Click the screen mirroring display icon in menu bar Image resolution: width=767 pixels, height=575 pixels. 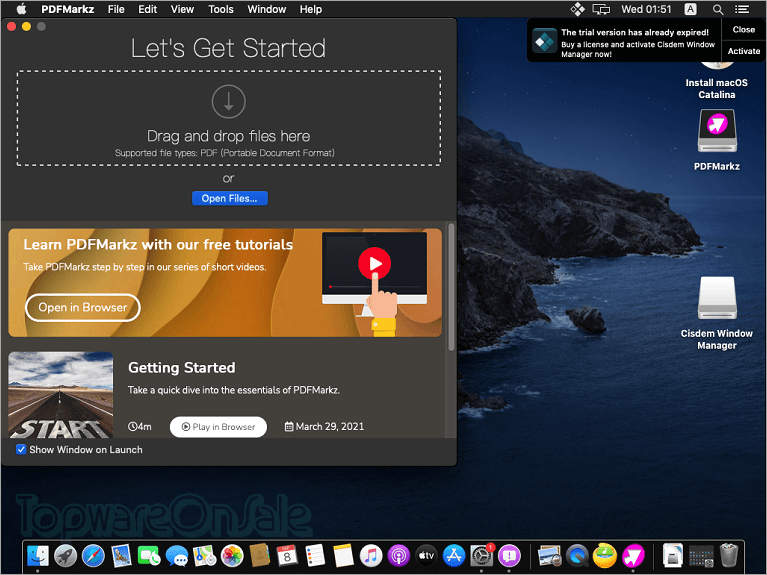[x=601, y=9]
